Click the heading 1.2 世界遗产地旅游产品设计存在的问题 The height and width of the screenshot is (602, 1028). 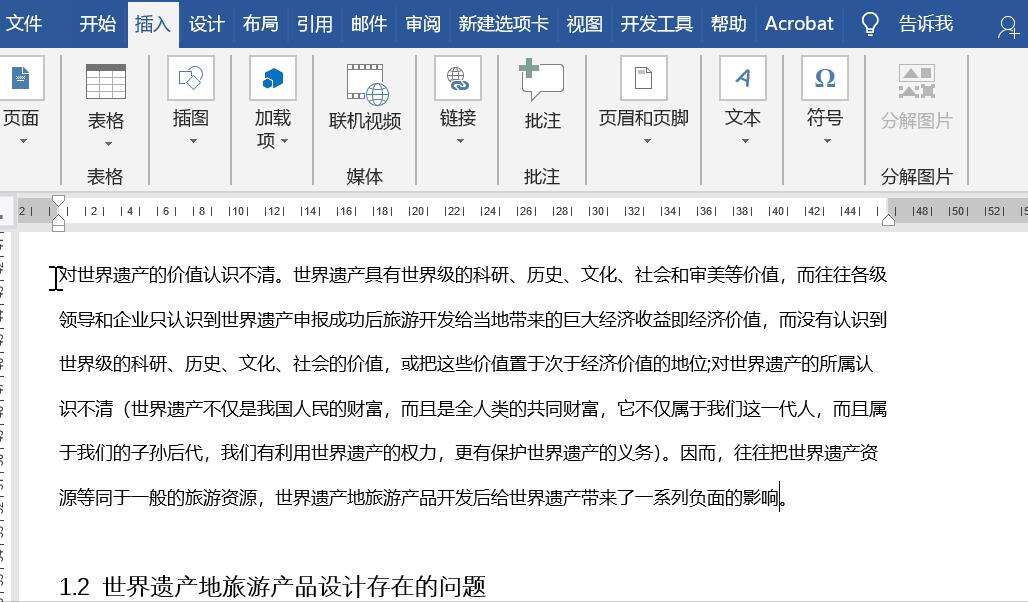272,586
